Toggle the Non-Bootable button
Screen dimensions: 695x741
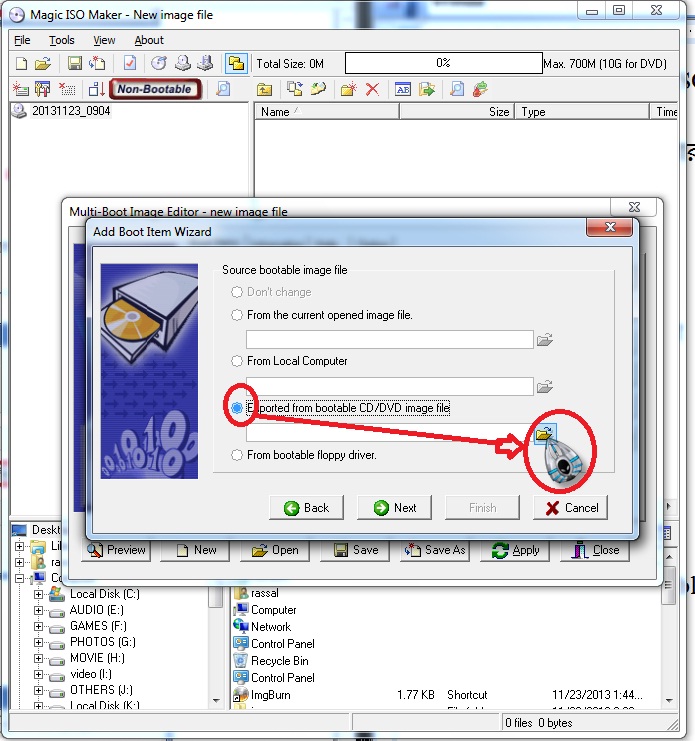coord(155,89)
